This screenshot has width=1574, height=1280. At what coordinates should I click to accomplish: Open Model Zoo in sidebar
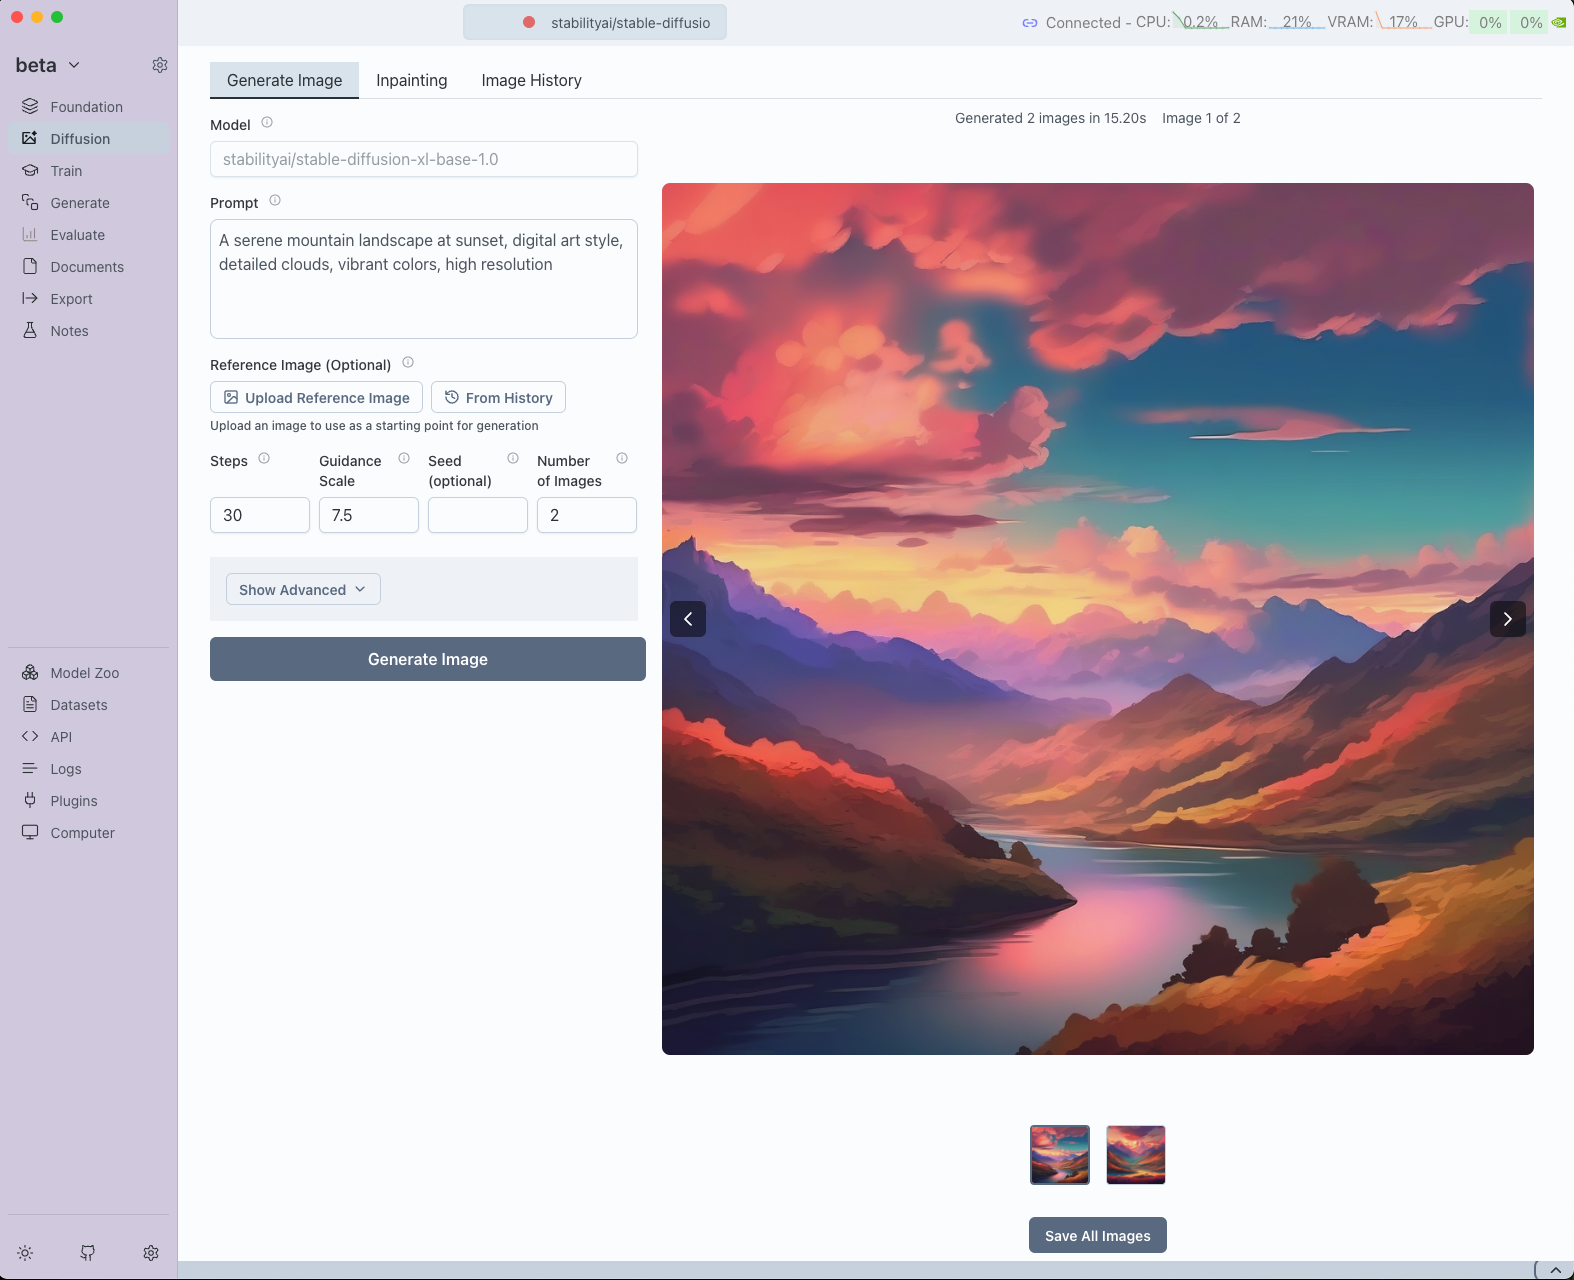click(84, 673)
